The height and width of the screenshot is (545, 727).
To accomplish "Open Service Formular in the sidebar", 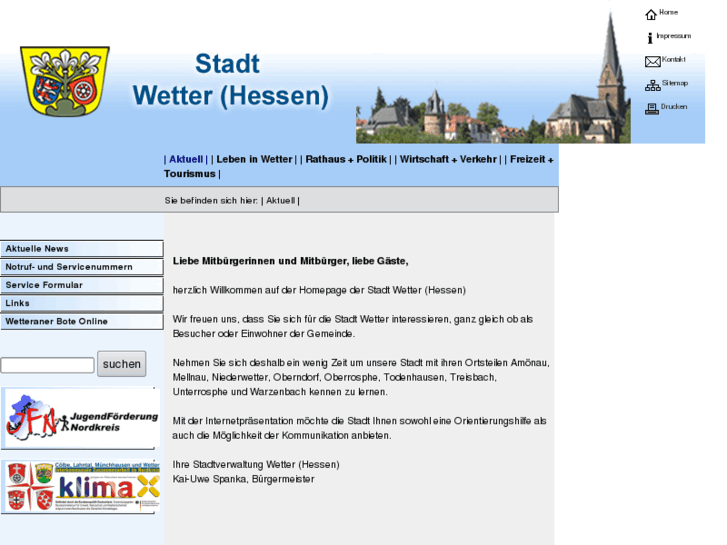I will pos(82,285).
